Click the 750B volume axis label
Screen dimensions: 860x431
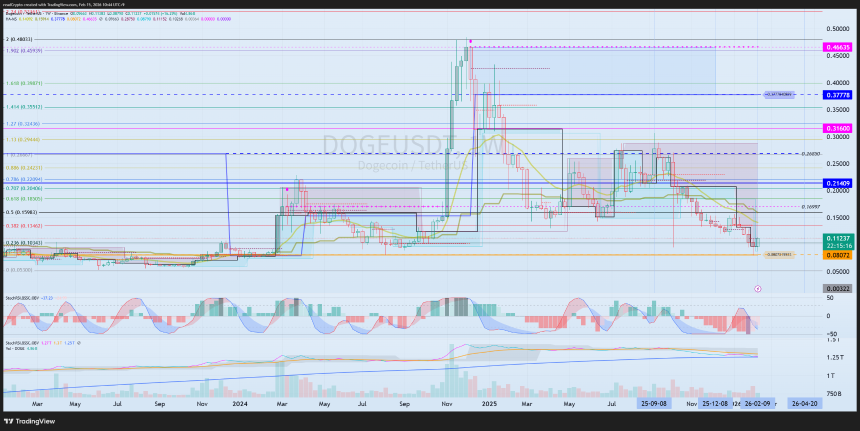click(x=836, y=394)
